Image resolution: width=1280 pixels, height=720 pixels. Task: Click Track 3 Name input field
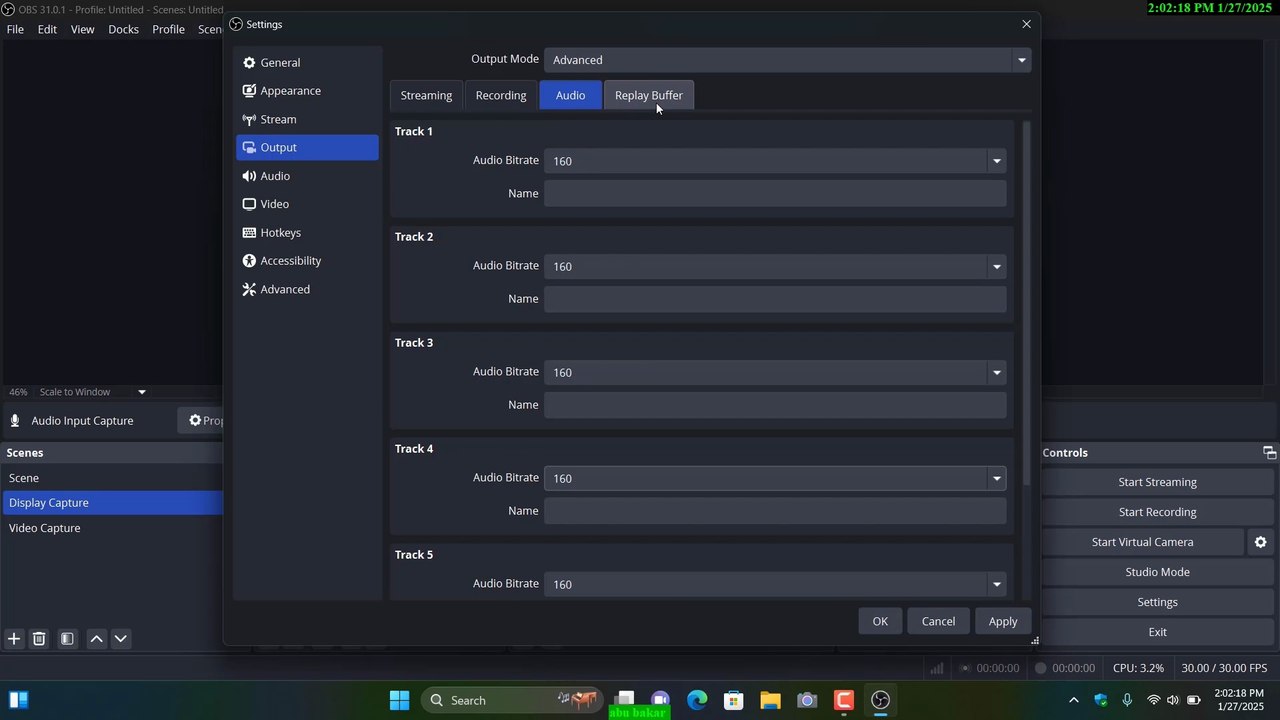(x=775, y=405)
